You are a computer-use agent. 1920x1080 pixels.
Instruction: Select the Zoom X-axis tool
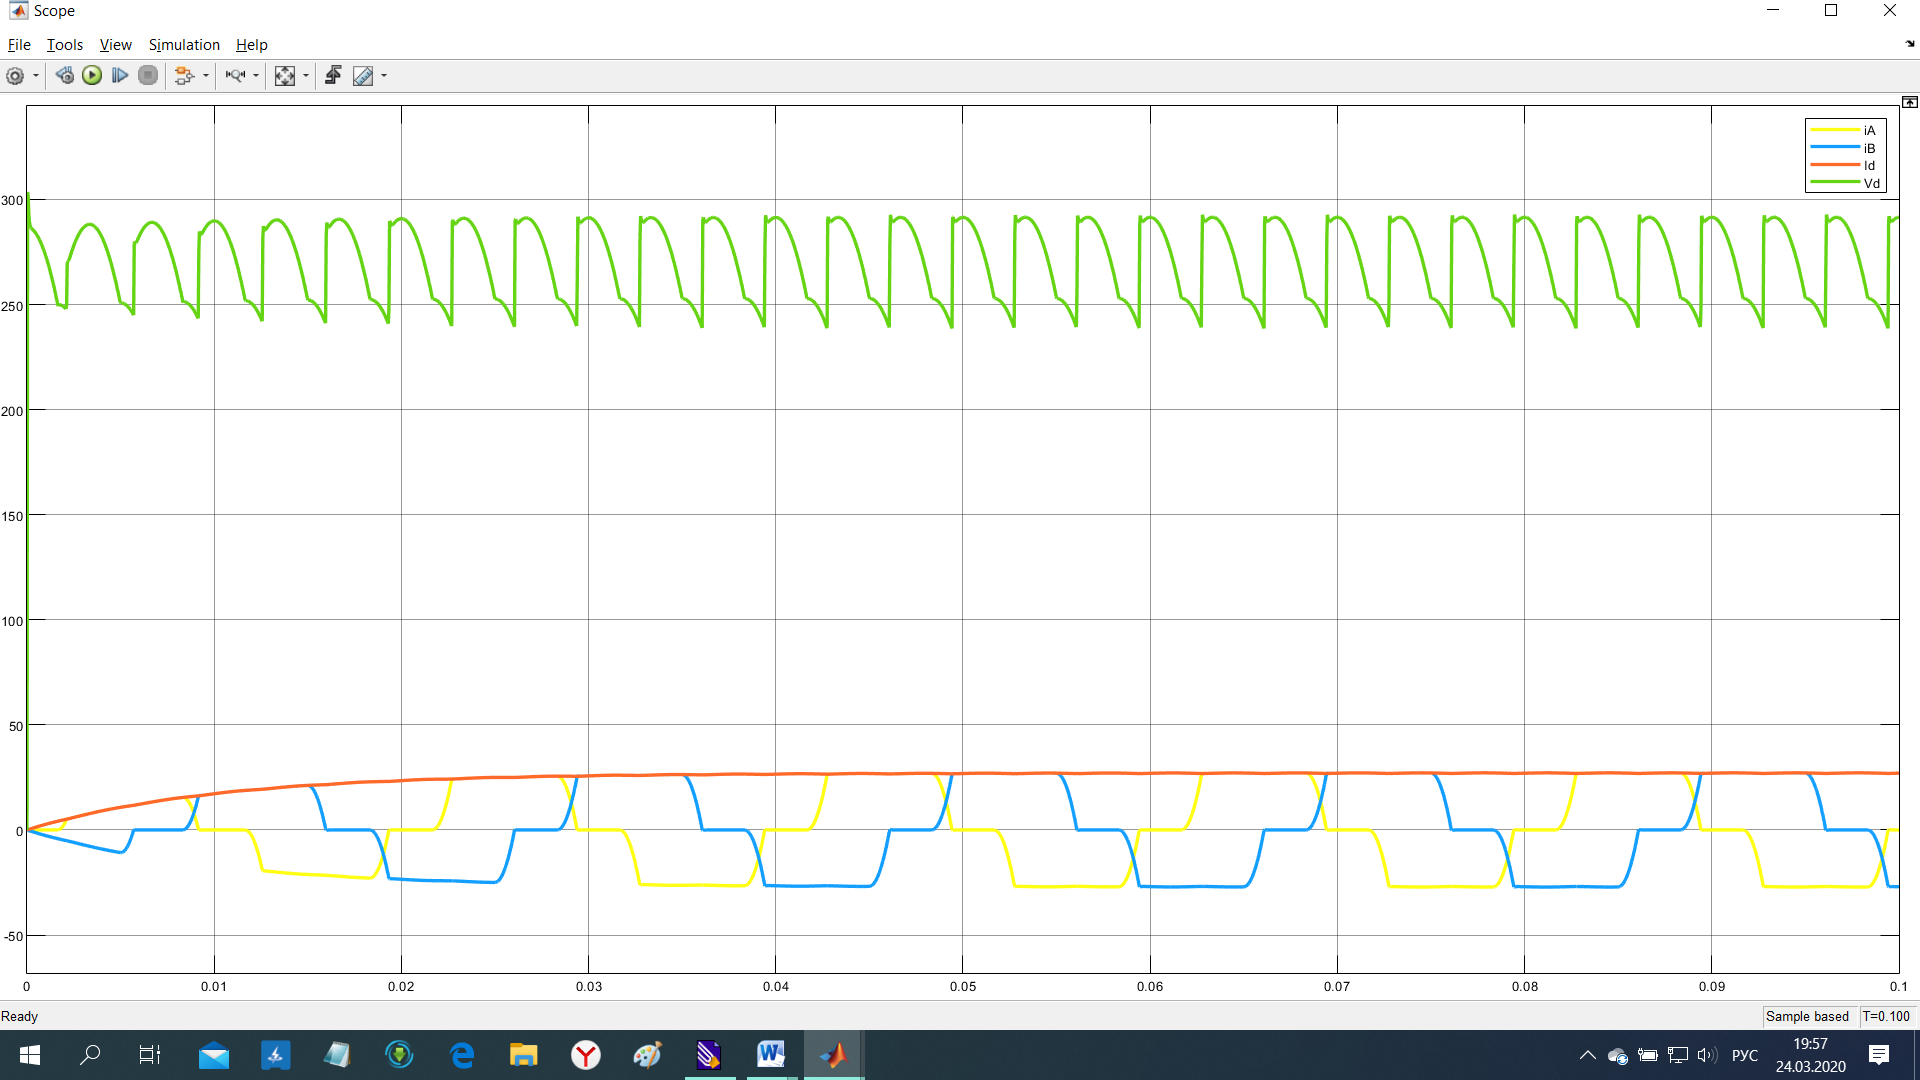click(235, 76)
